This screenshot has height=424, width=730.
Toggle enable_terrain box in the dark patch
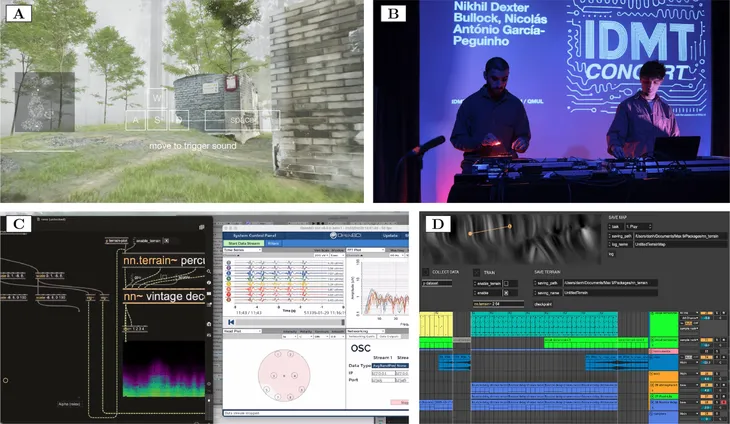pyautogui.click(x=166, y=241)
